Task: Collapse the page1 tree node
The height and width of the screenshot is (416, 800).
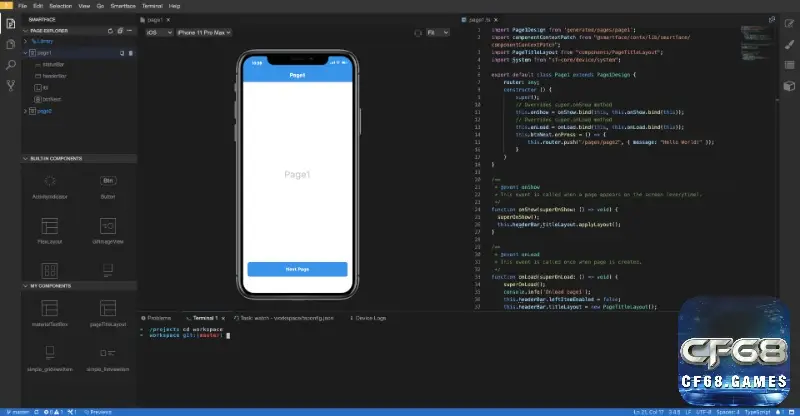Action: [x=26, y=53]
